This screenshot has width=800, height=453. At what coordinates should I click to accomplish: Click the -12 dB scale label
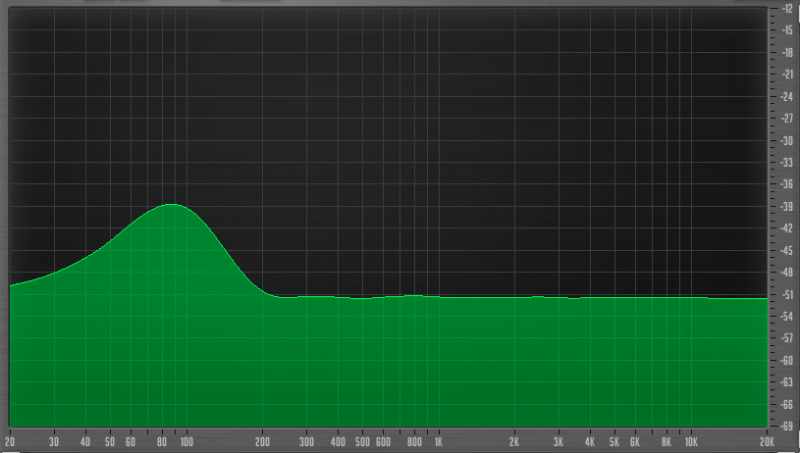788,9
